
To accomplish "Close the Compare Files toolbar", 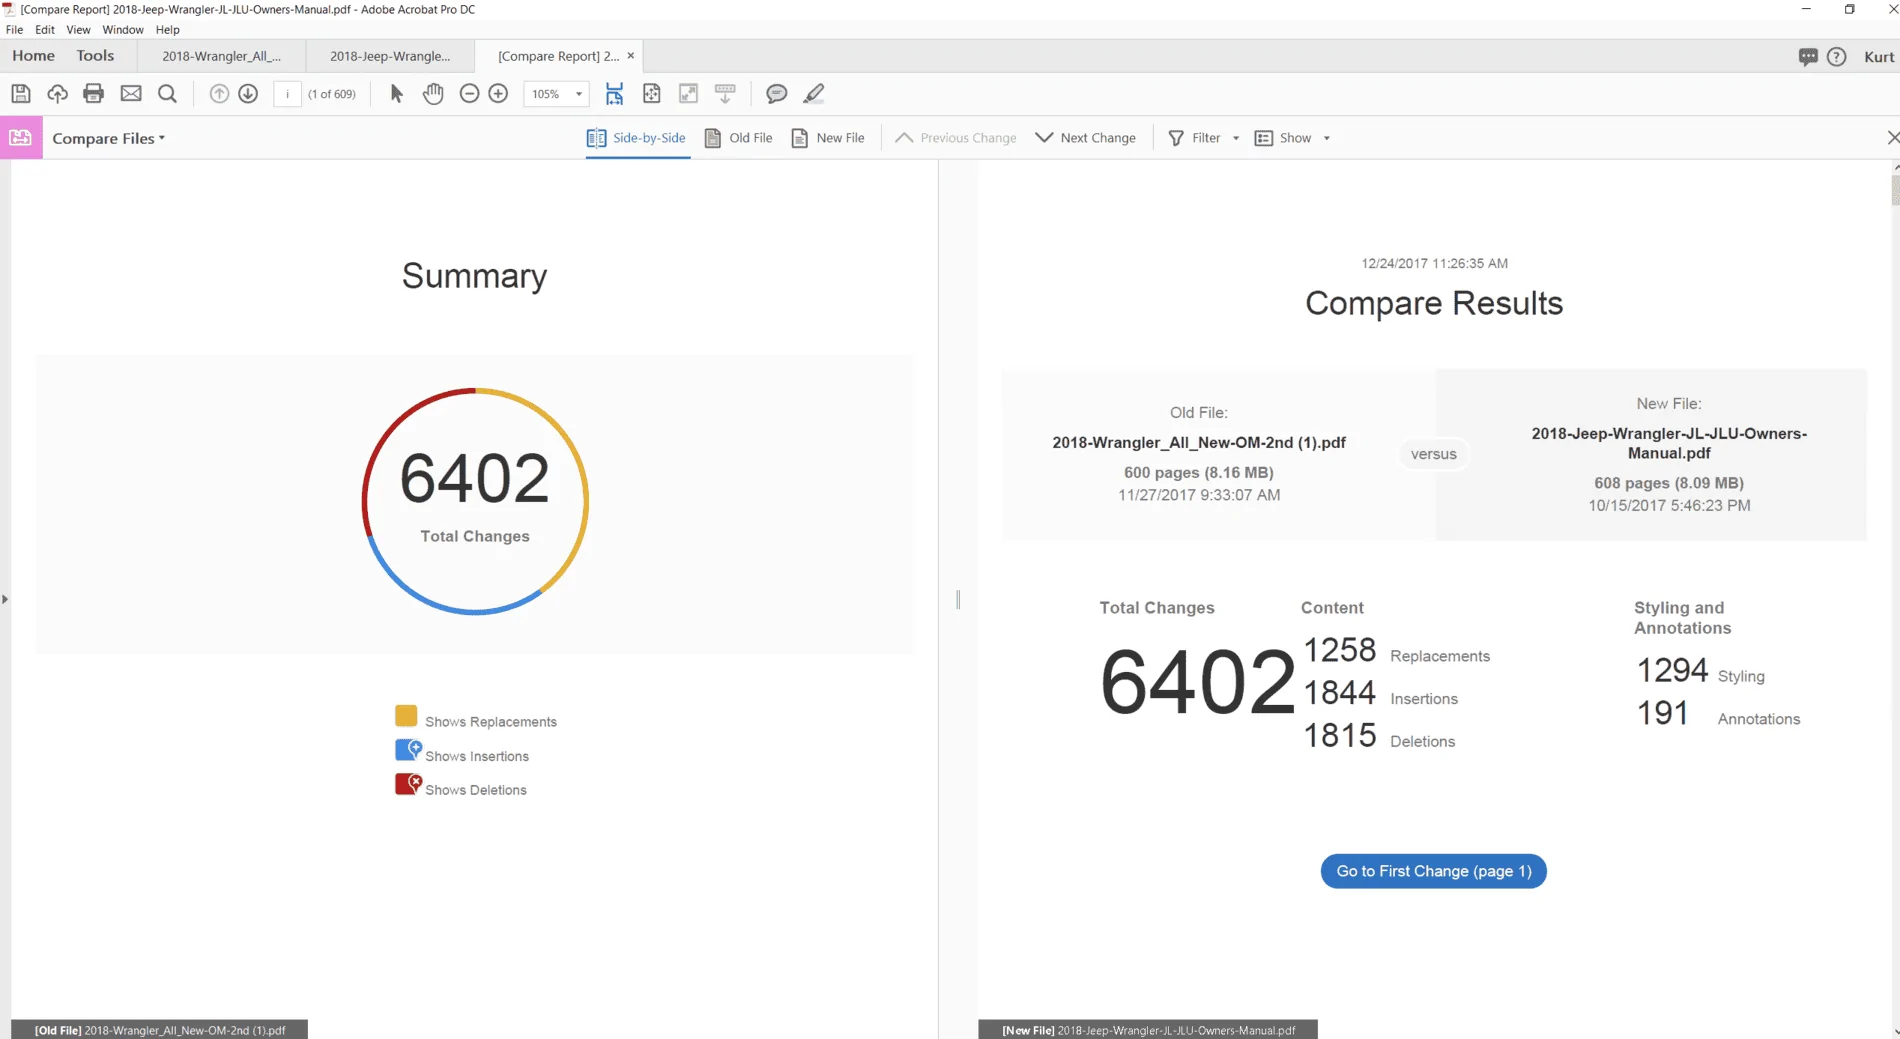I will click(1892, 138).
